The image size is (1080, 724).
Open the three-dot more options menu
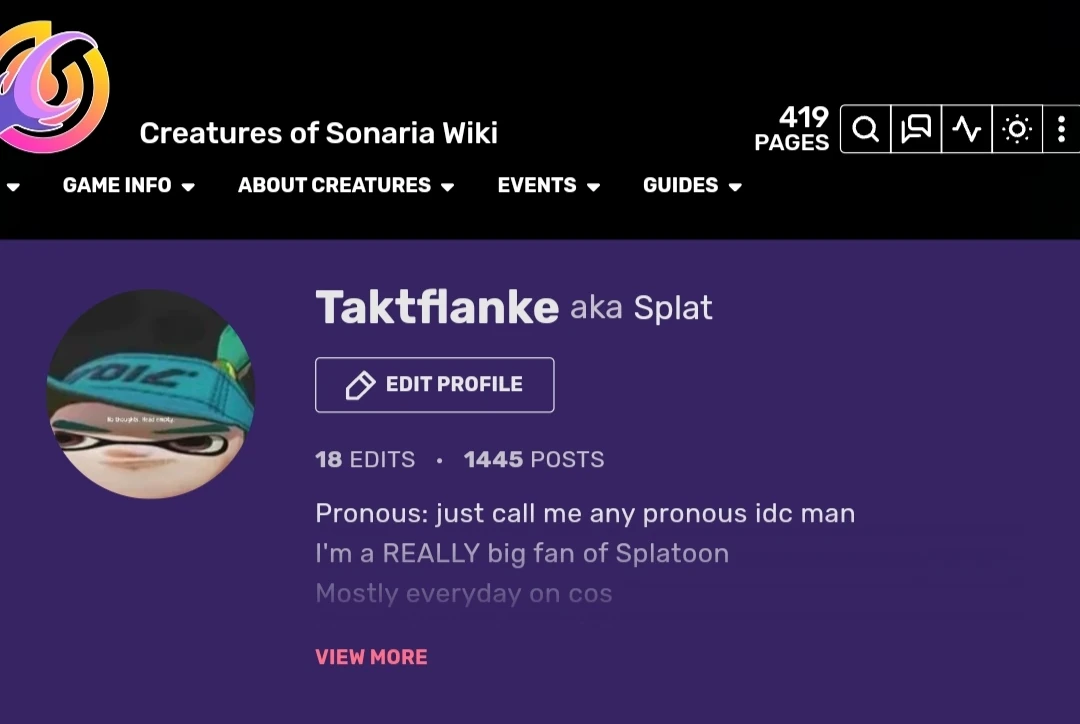(1061, 130)
